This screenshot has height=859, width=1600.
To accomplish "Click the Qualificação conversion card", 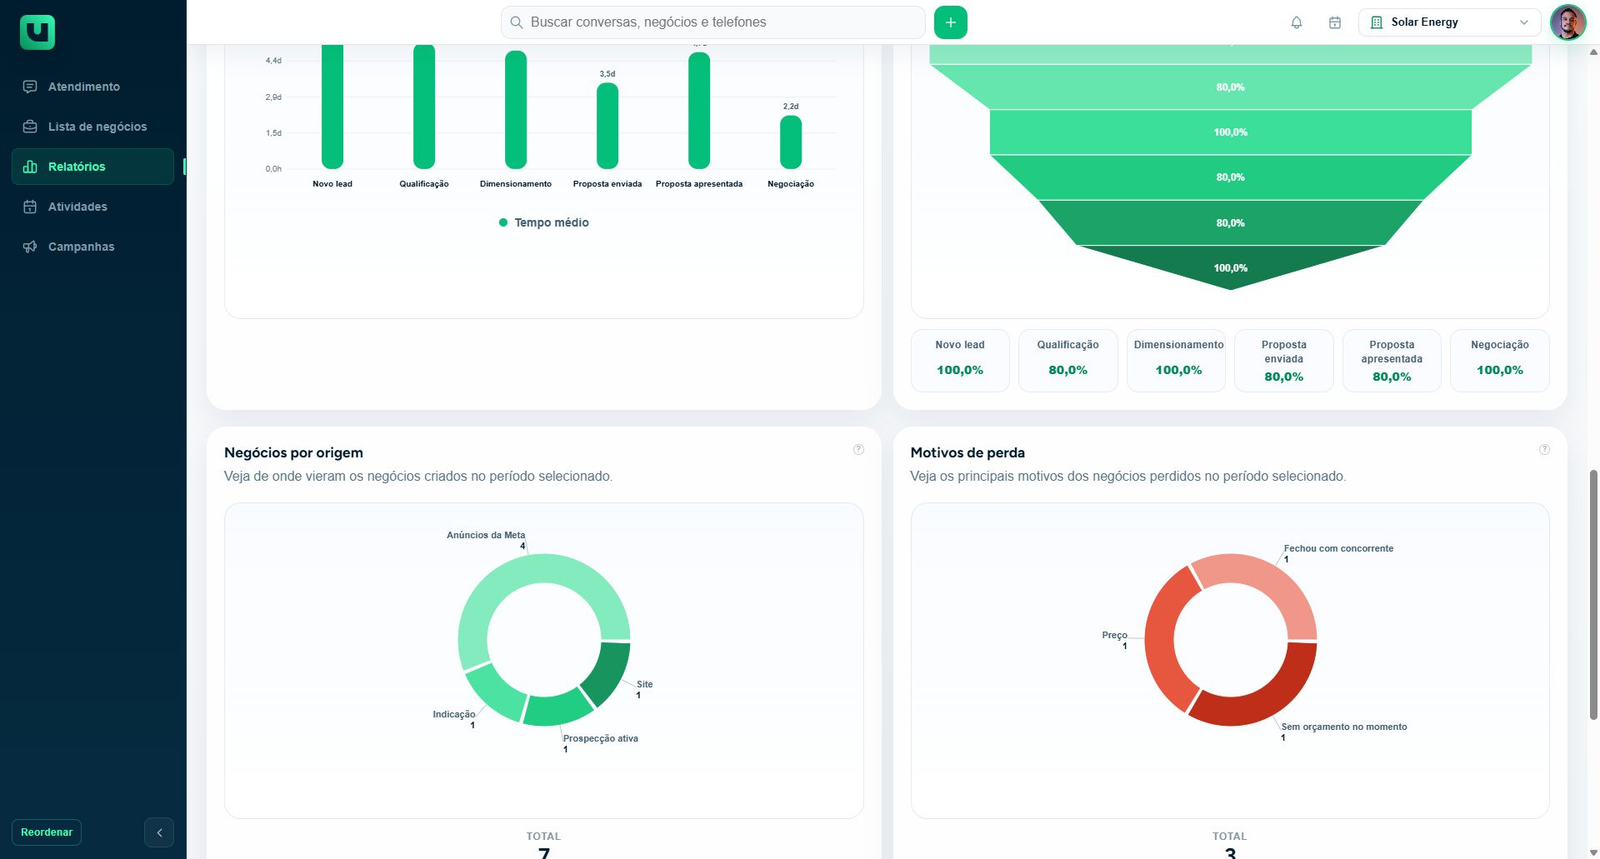I will (1068, 360).
